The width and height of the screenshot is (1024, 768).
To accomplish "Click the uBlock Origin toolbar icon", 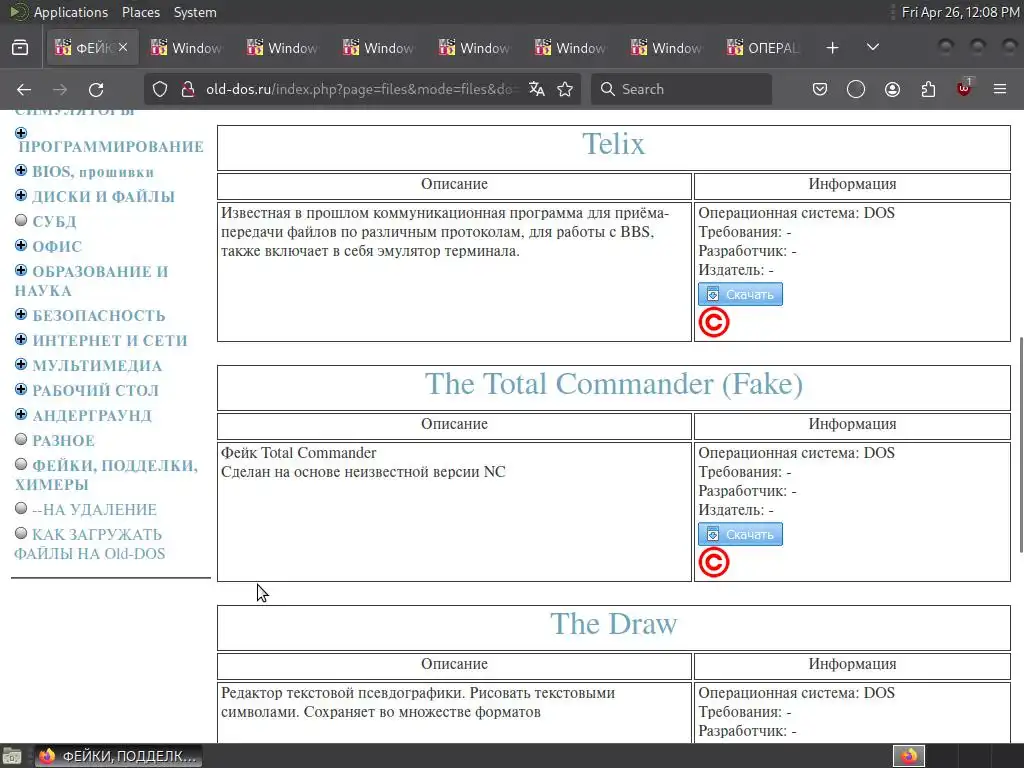I will [x=964, y=88].
